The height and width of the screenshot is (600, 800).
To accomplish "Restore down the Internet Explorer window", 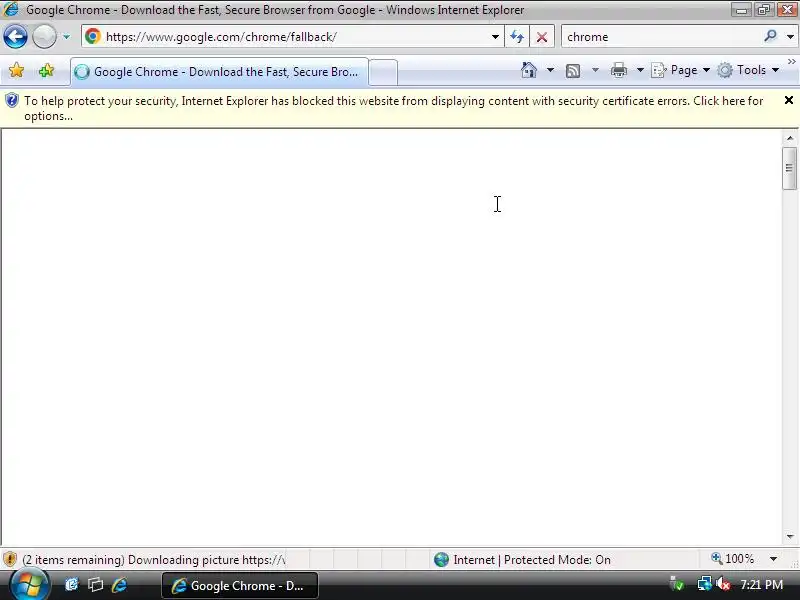I will pyautogui.click(x=763, y=9).
